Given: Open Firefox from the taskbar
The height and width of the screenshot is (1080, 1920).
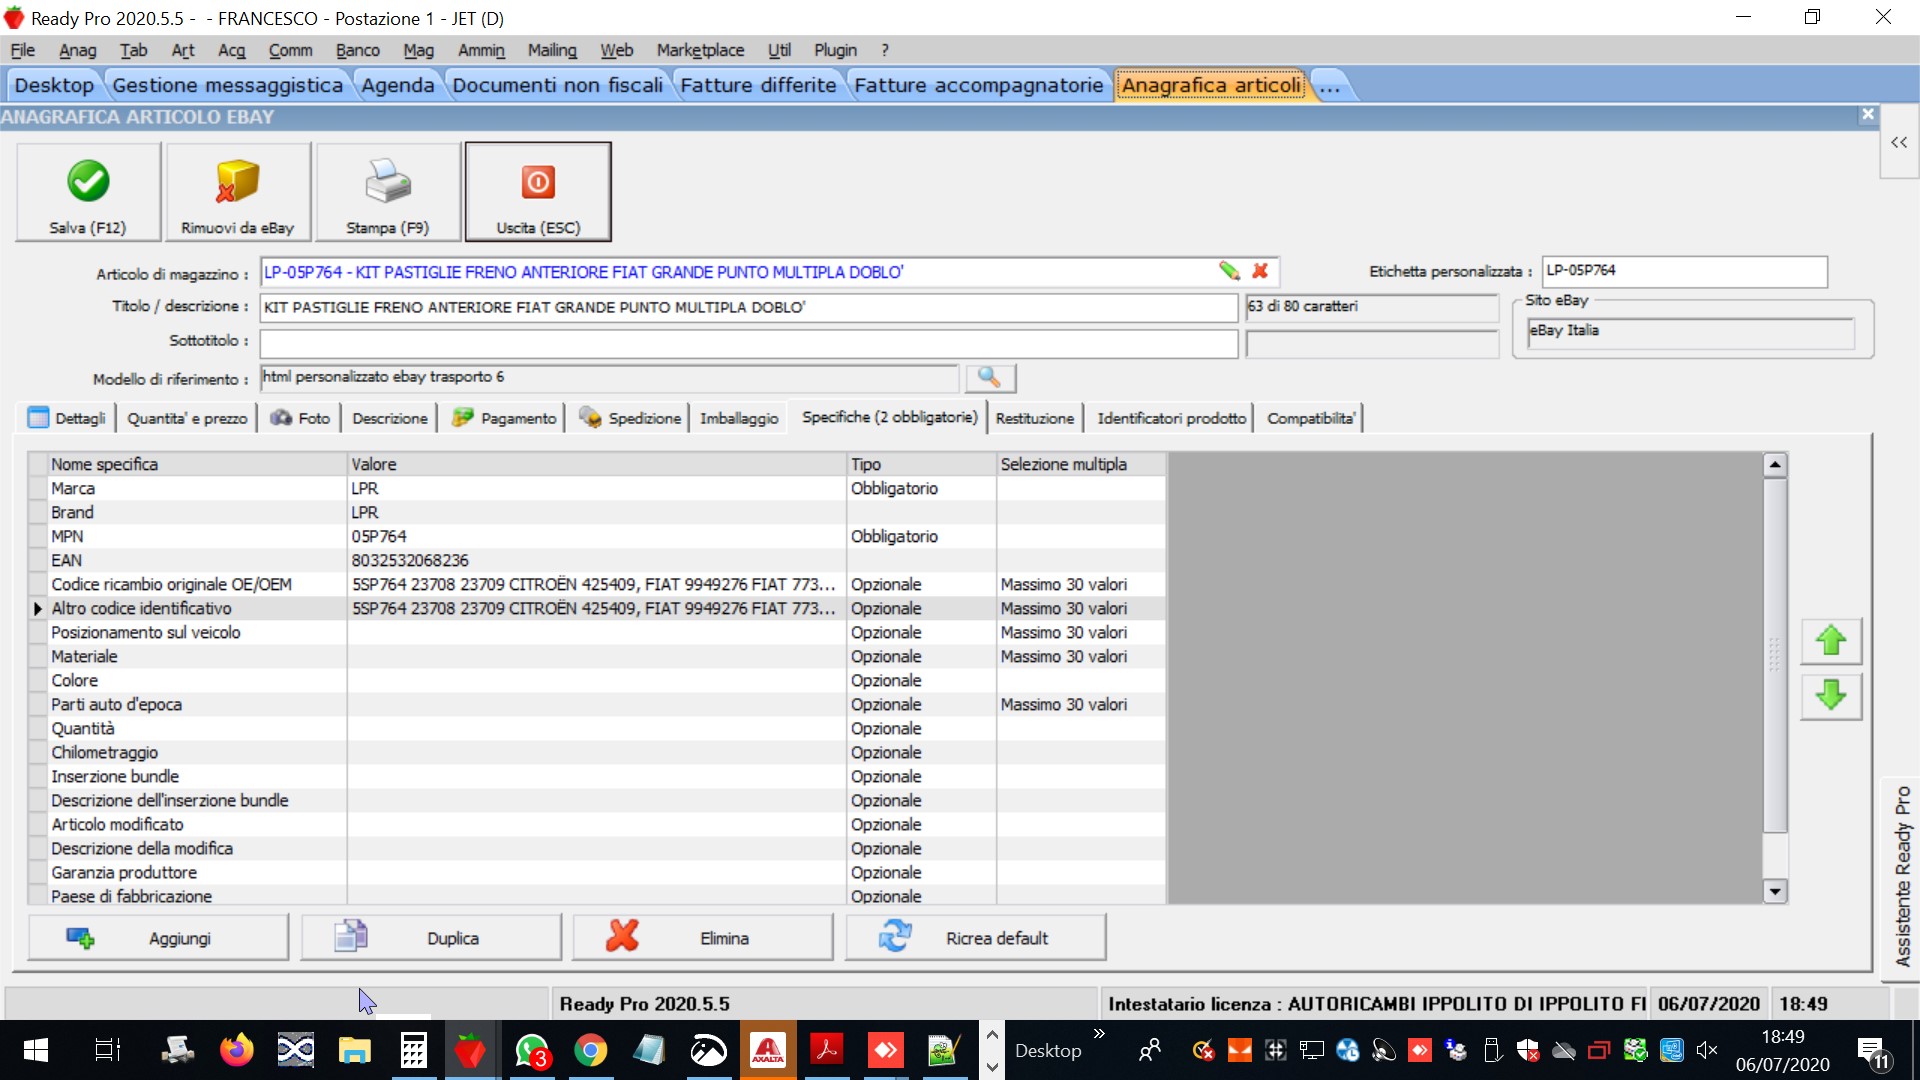Looking at the screenshot, I should click(x=237, y=1050).
